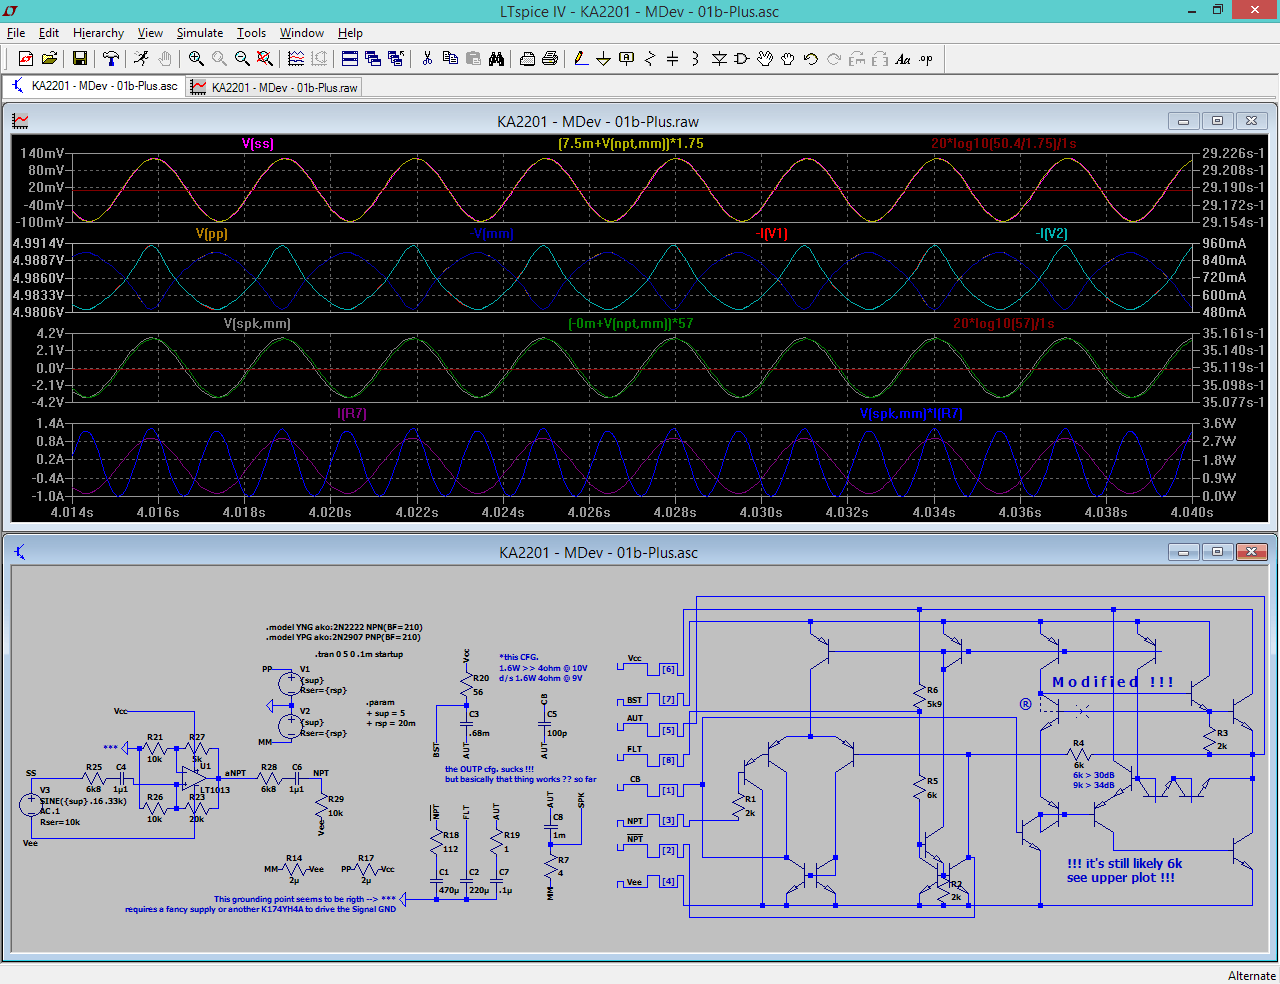This screenshot has height=984, width=1280.
Task: Save the schematic with the floppy disk icon
Action: click(80, 59)
